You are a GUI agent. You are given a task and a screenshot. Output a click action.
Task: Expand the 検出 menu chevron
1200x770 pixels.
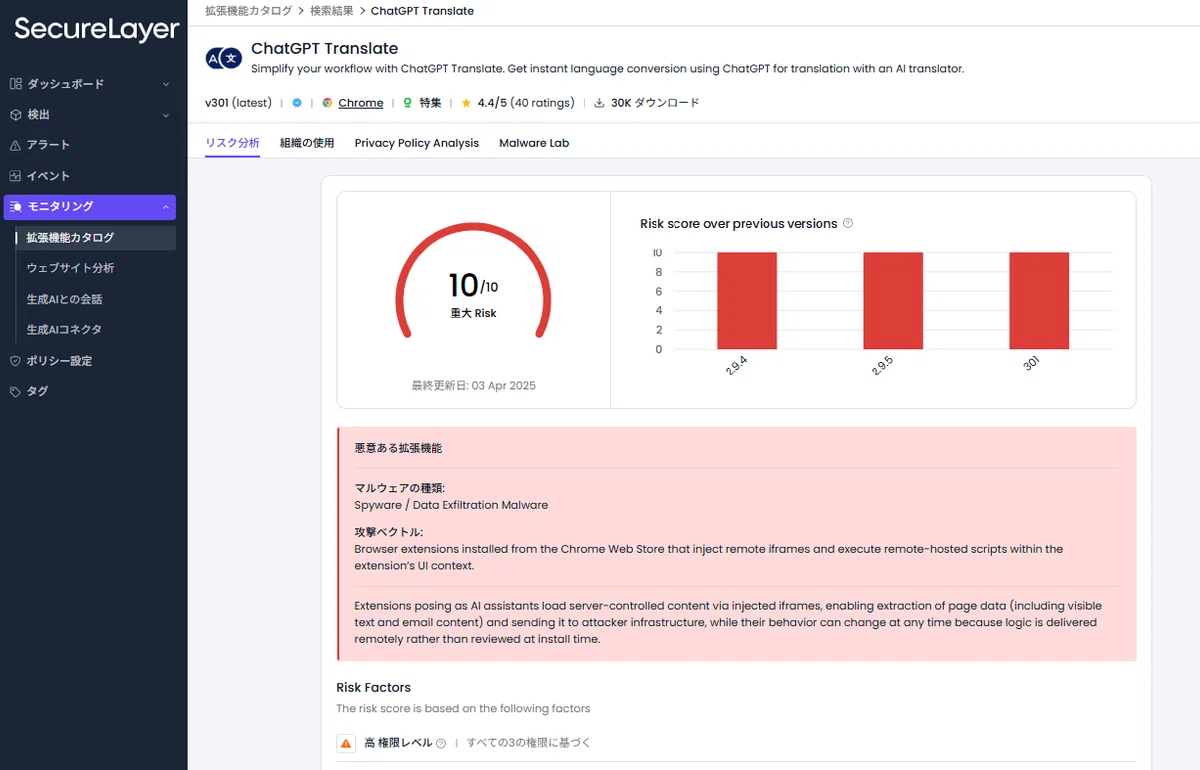pos(166,115)
